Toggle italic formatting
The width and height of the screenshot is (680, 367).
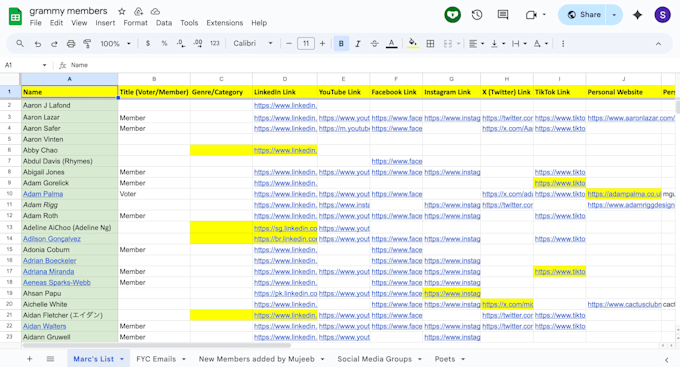pyautogui.click(x=358, y=43)
